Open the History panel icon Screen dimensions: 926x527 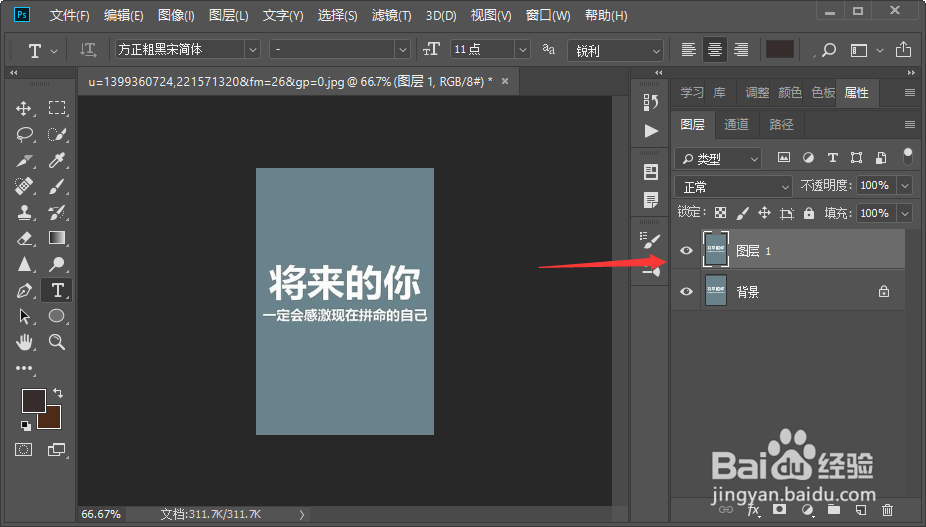(x=651, y=102)
